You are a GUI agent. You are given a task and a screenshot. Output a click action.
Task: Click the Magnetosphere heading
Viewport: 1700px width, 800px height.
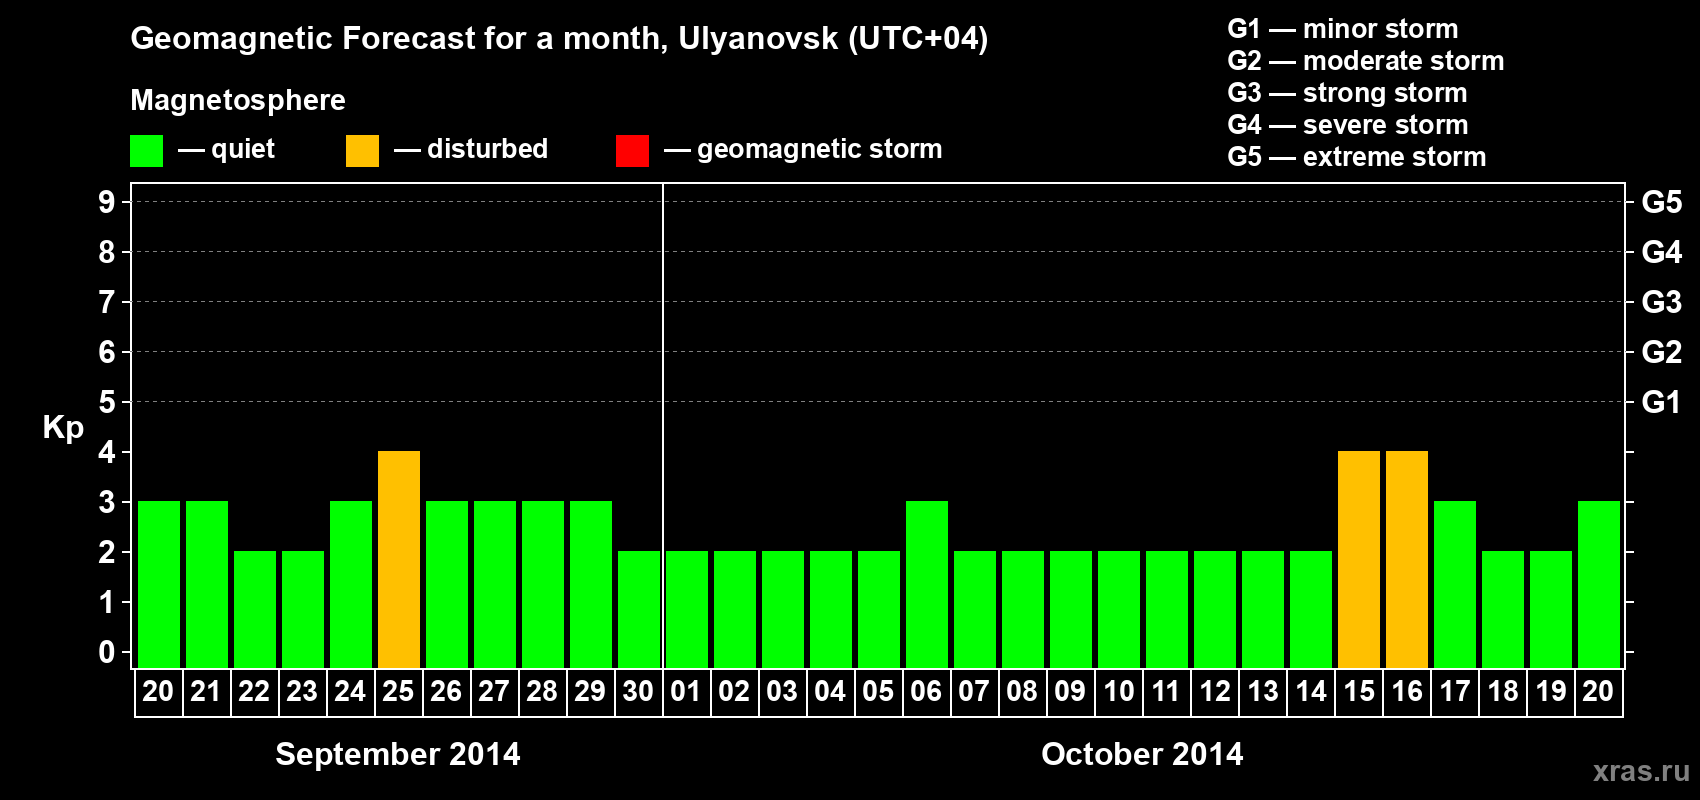[x=238, y=101]
